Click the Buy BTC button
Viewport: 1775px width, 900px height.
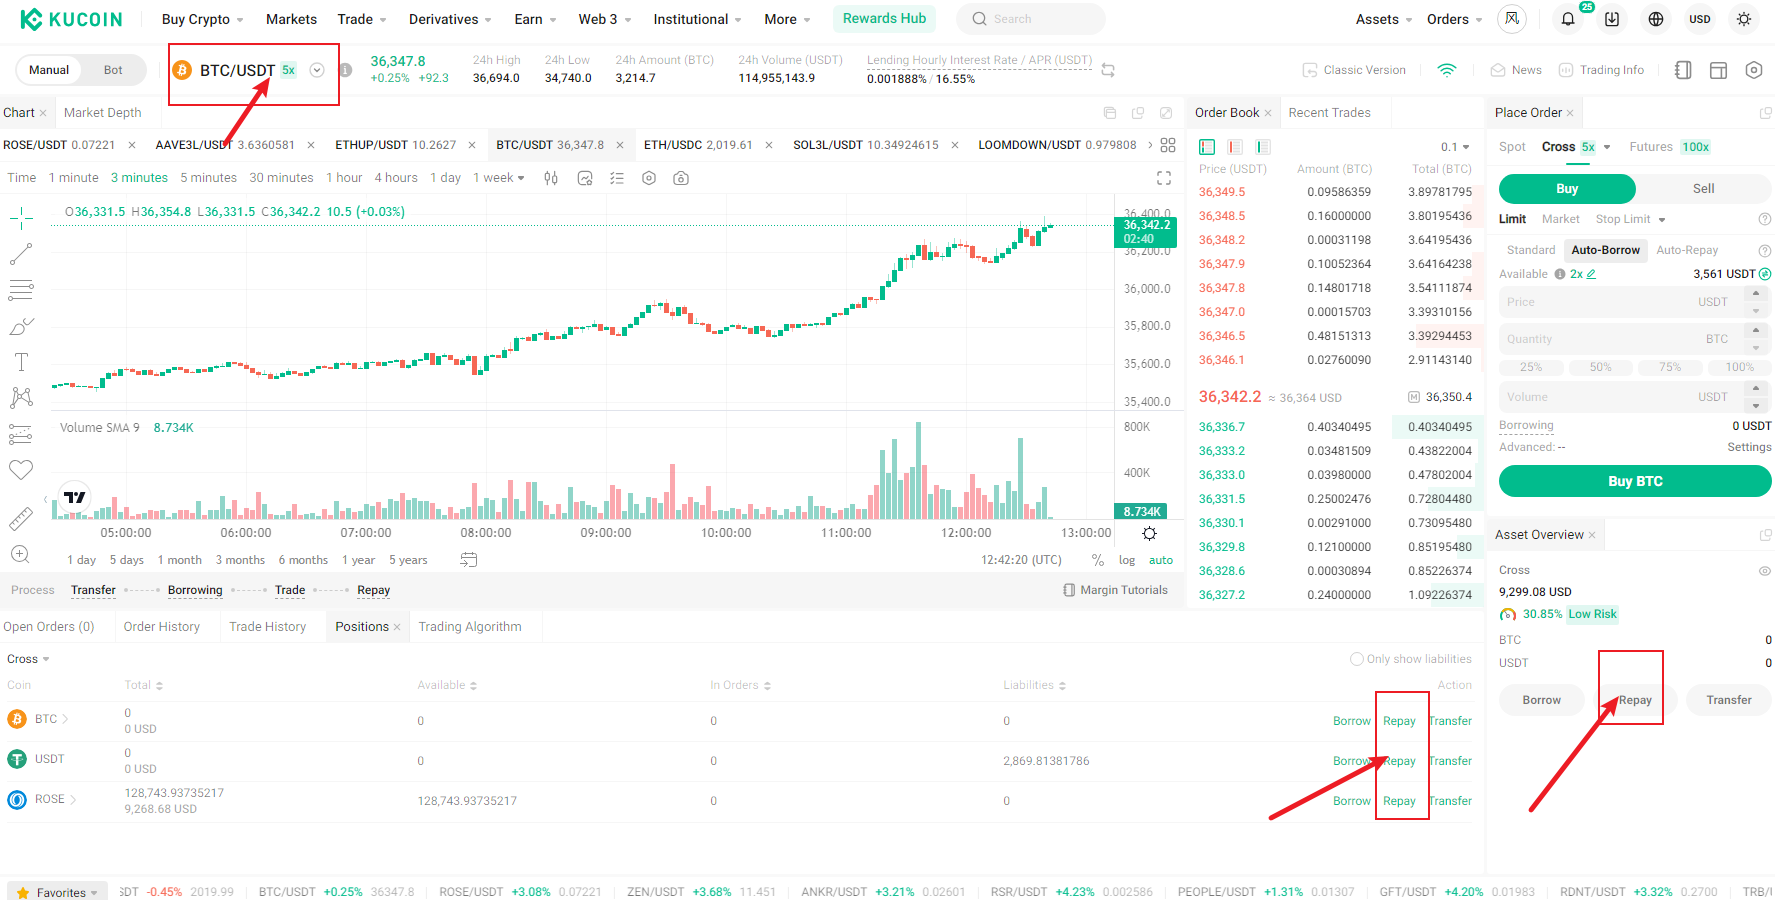(x=1635, y=481)
